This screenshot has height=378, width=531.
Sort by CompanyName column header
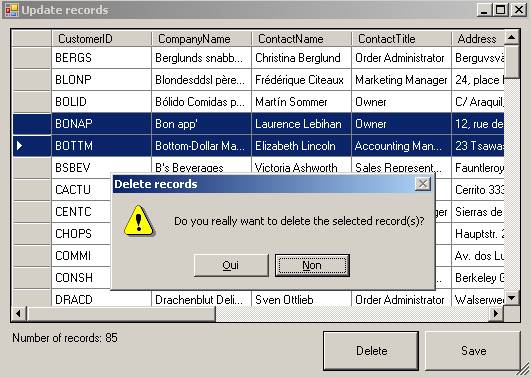(x=201, y=39)
